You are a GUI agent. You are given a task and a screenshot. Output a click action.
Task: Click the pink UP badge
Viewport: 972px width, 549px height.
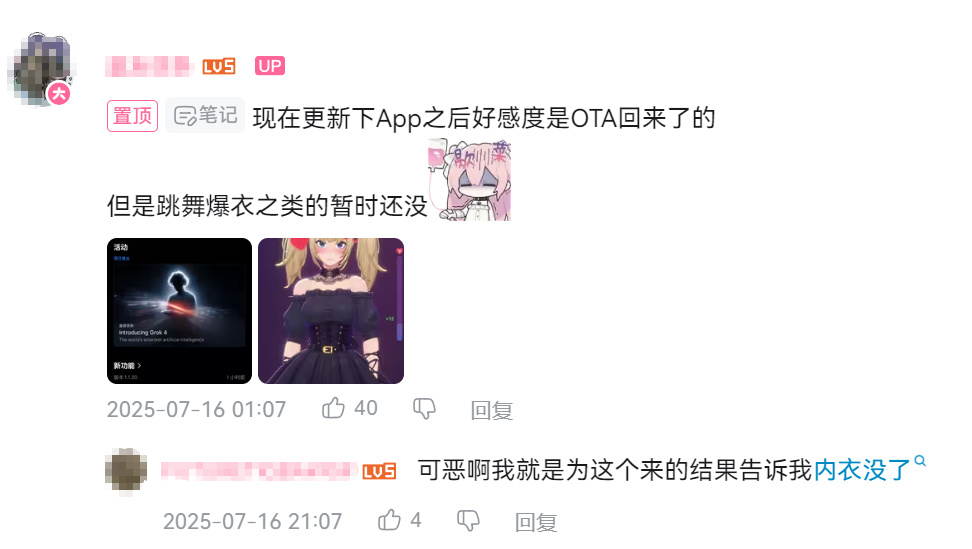[x=270, y=66]
